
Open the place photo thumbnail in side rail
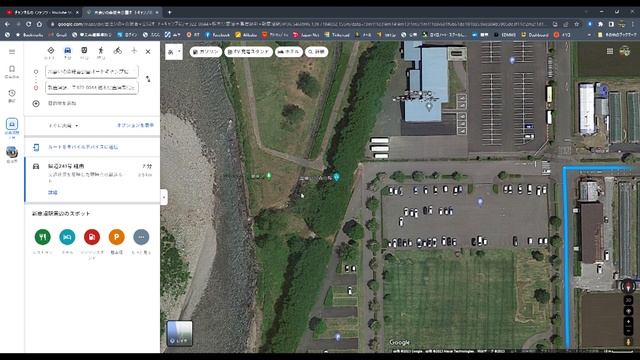point(12,155)
